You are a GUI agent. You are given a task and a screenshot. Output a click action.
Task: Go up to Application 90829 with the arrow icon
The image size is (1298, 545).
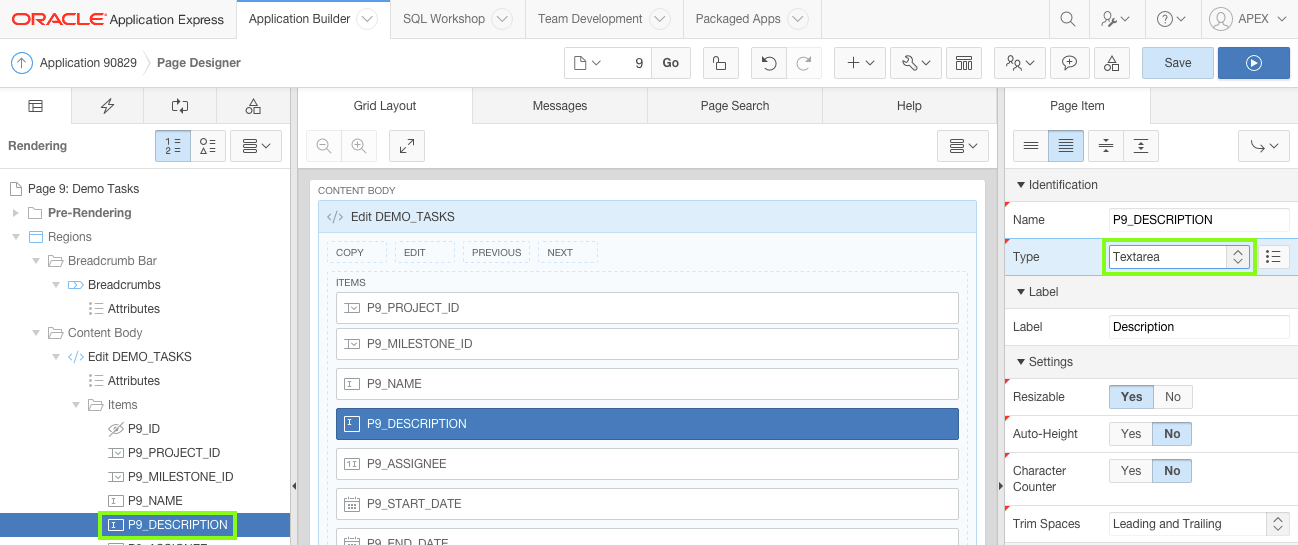coord(22,63)
